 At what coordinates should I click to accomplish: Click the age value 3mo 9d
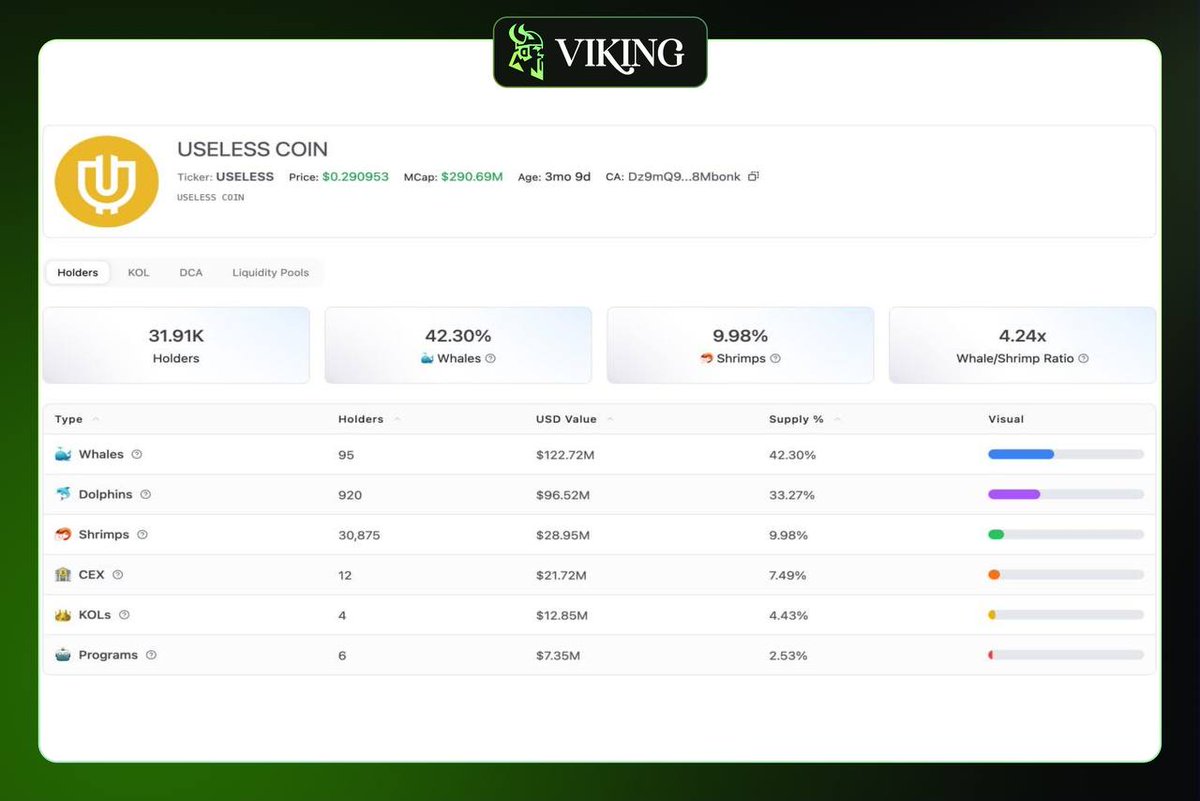point(568,176)
